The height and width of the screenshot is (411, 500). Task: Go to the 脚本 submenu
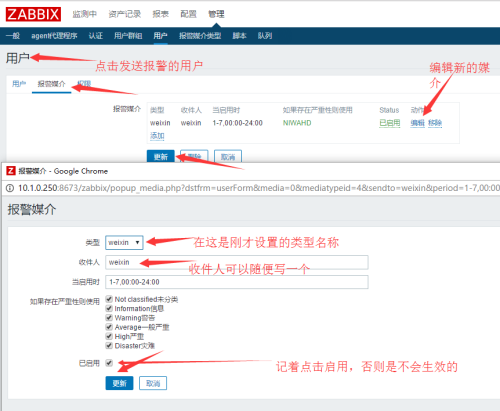pyautogui.click(x=239, y=36)
